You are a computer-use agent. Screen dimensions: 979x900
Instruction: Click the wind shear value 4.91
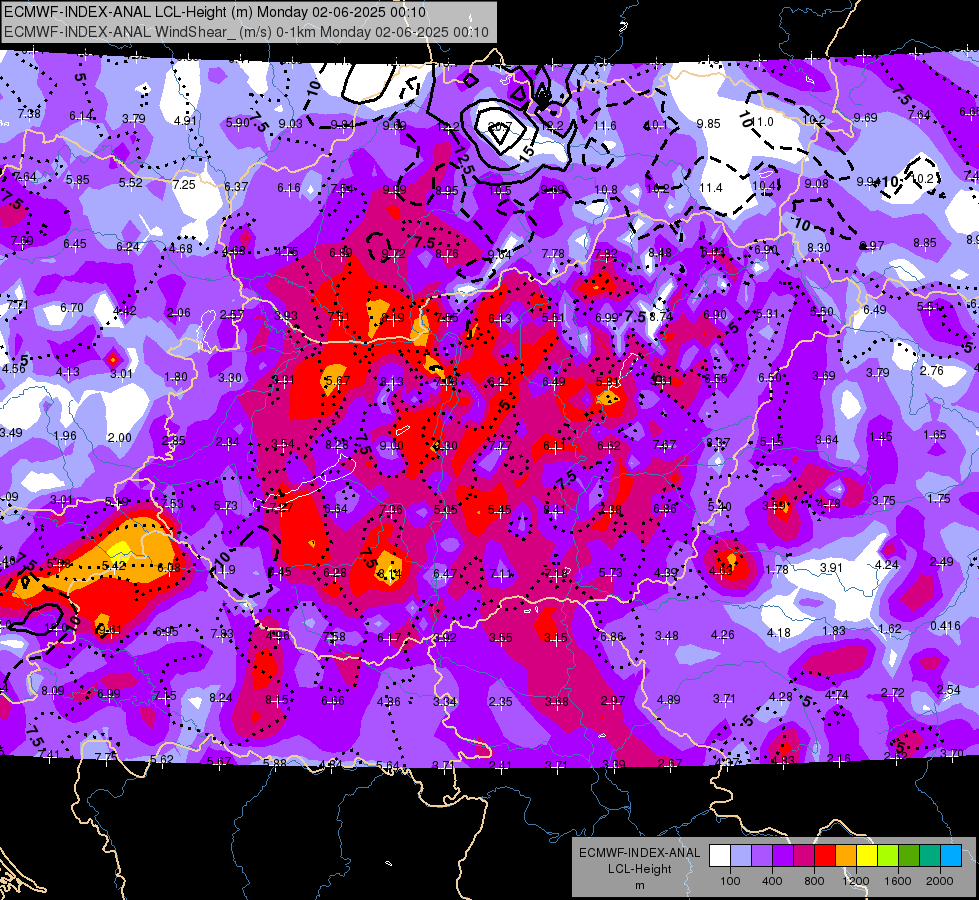click(185, 121)
